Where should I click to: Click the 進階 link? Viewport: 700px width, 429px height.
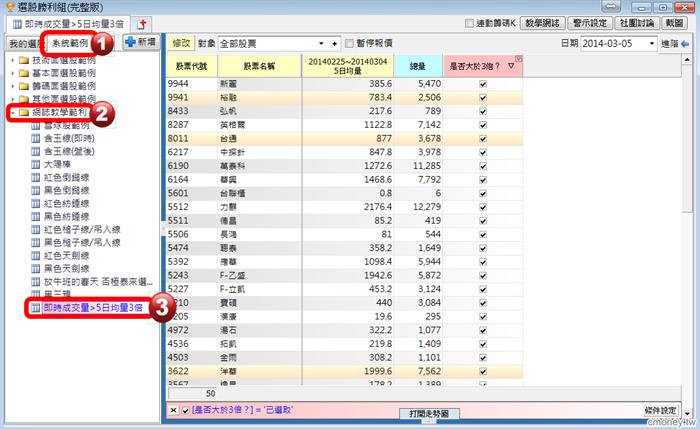point(670,44)
